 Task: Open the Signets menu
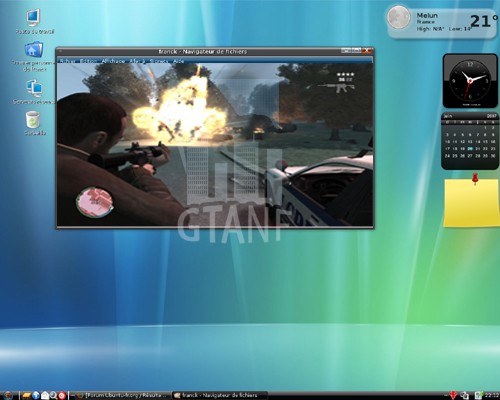[x=159, y=61]
